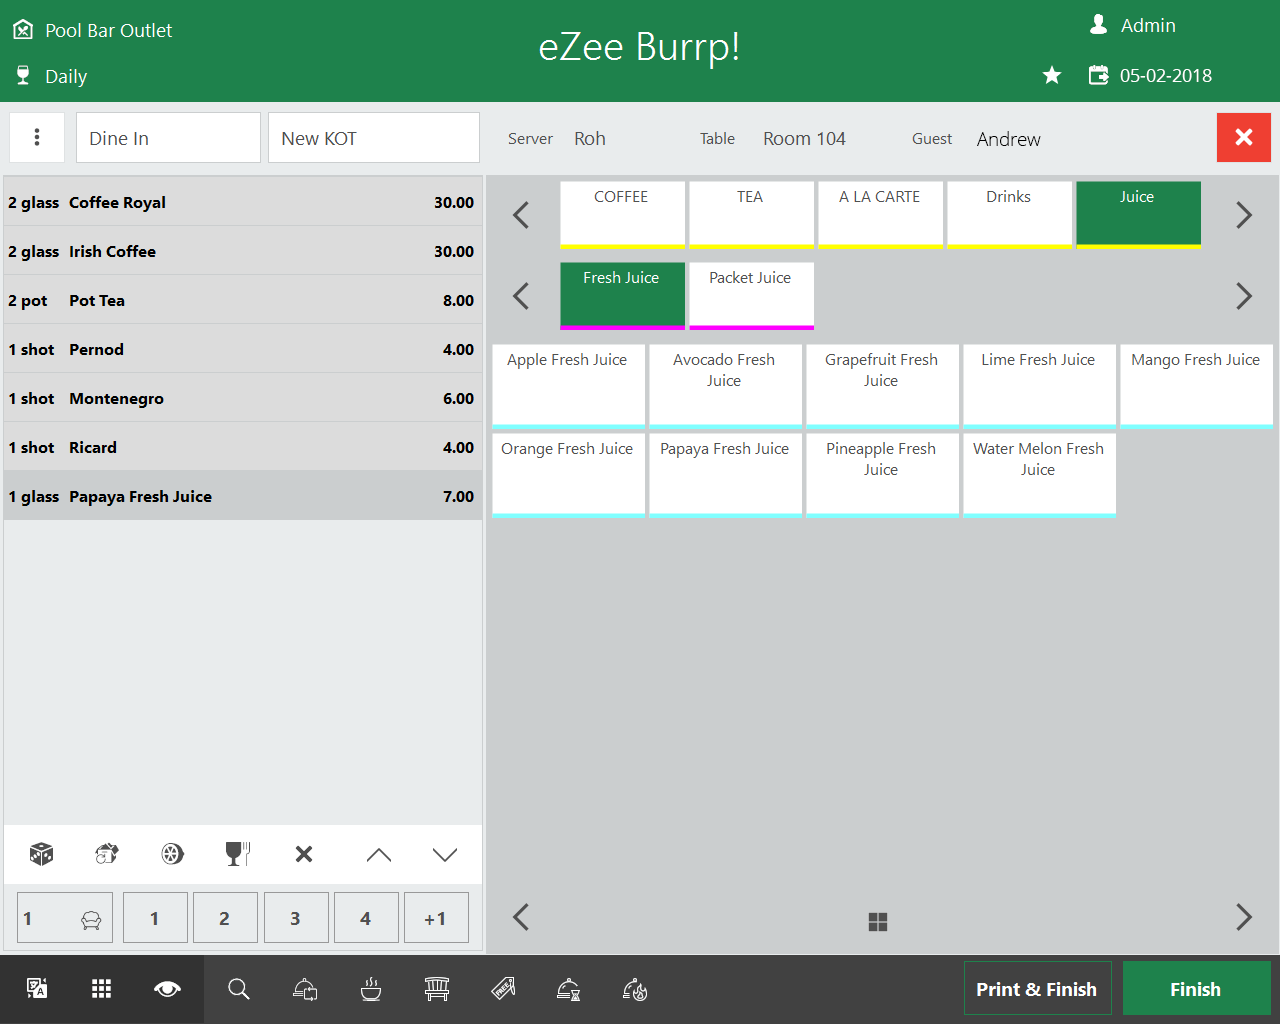Add Avocado Fresh Juice to the order
The width and height of the screenshot is (1280, 1024).
click(x=725, y=386)
